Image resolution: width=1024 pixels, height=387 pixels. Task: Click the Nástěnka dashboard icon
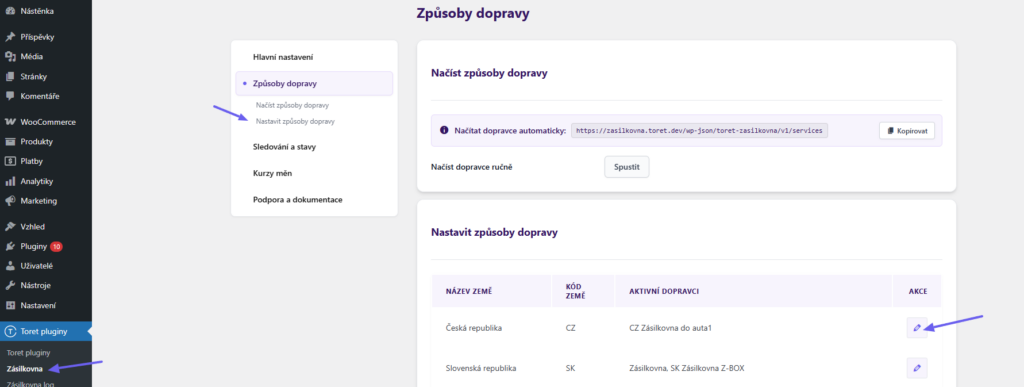point(10,11)
